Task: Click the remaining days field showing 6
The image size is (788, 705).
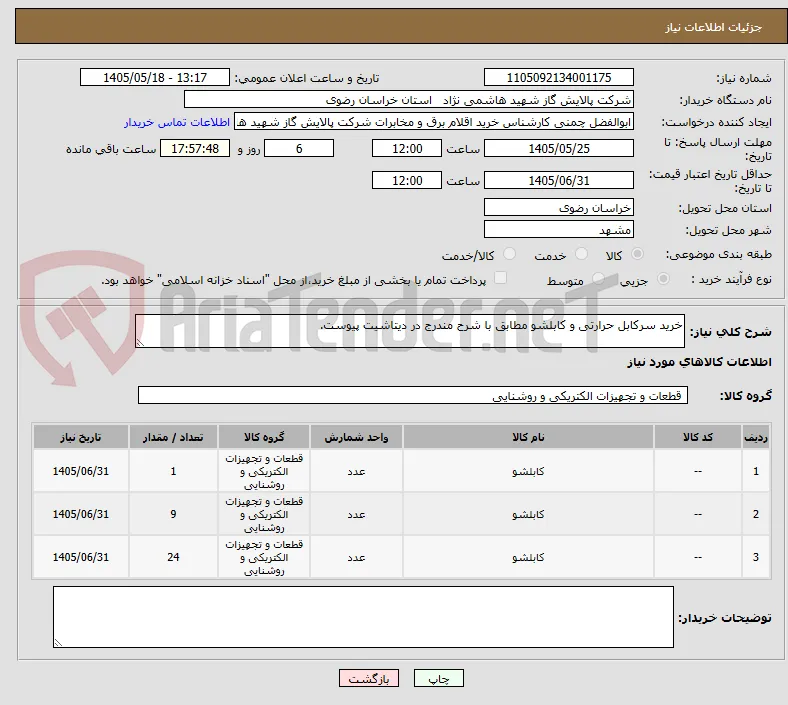Action: (x=299, y=148)
